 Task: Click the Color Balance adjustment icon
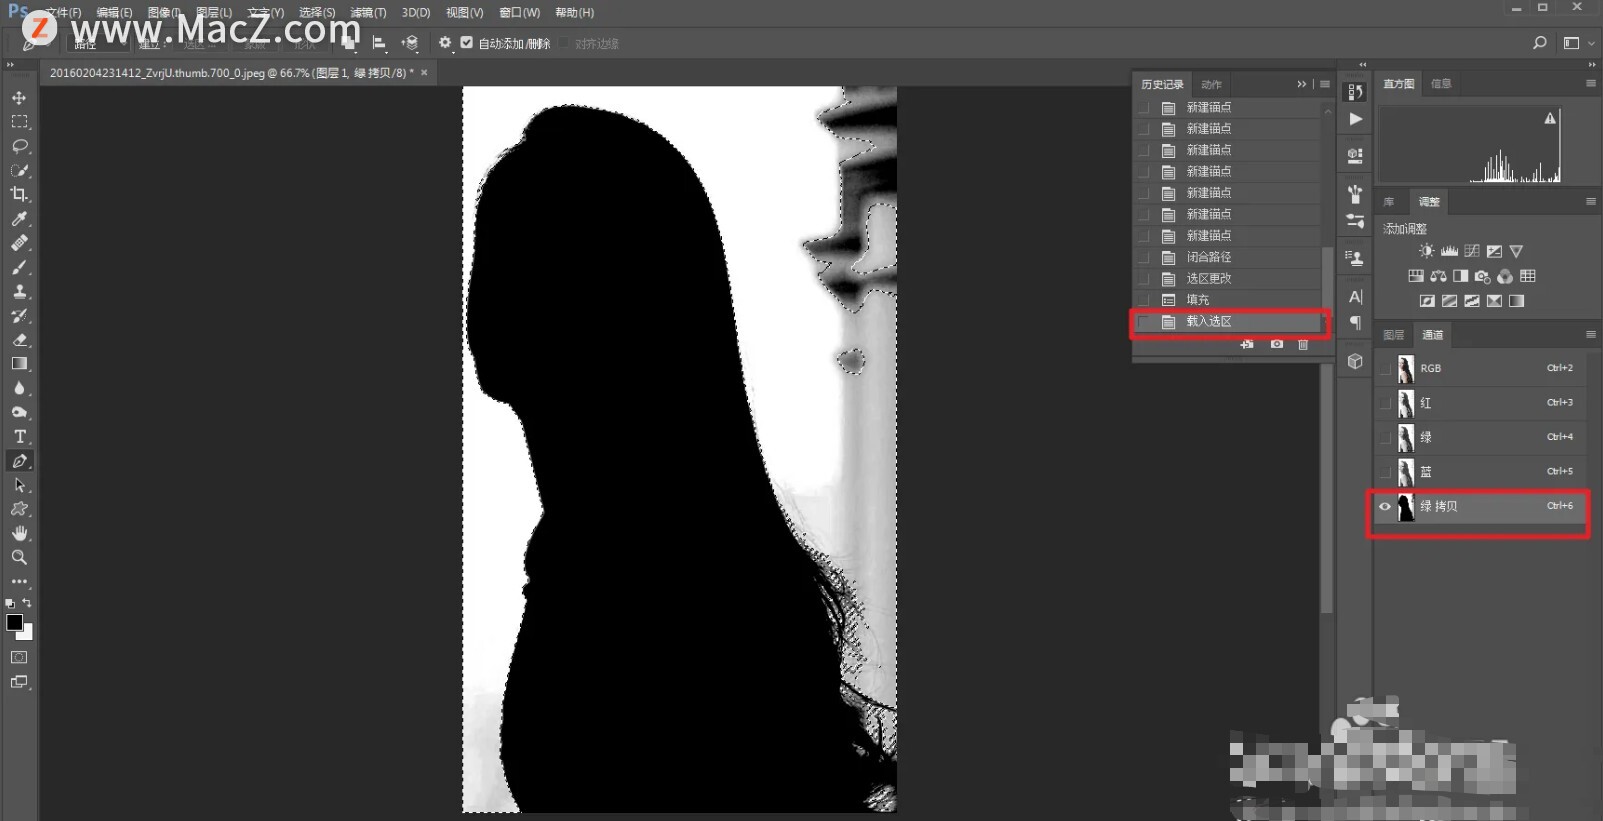pyautogui.click(x=1438, y=276)
